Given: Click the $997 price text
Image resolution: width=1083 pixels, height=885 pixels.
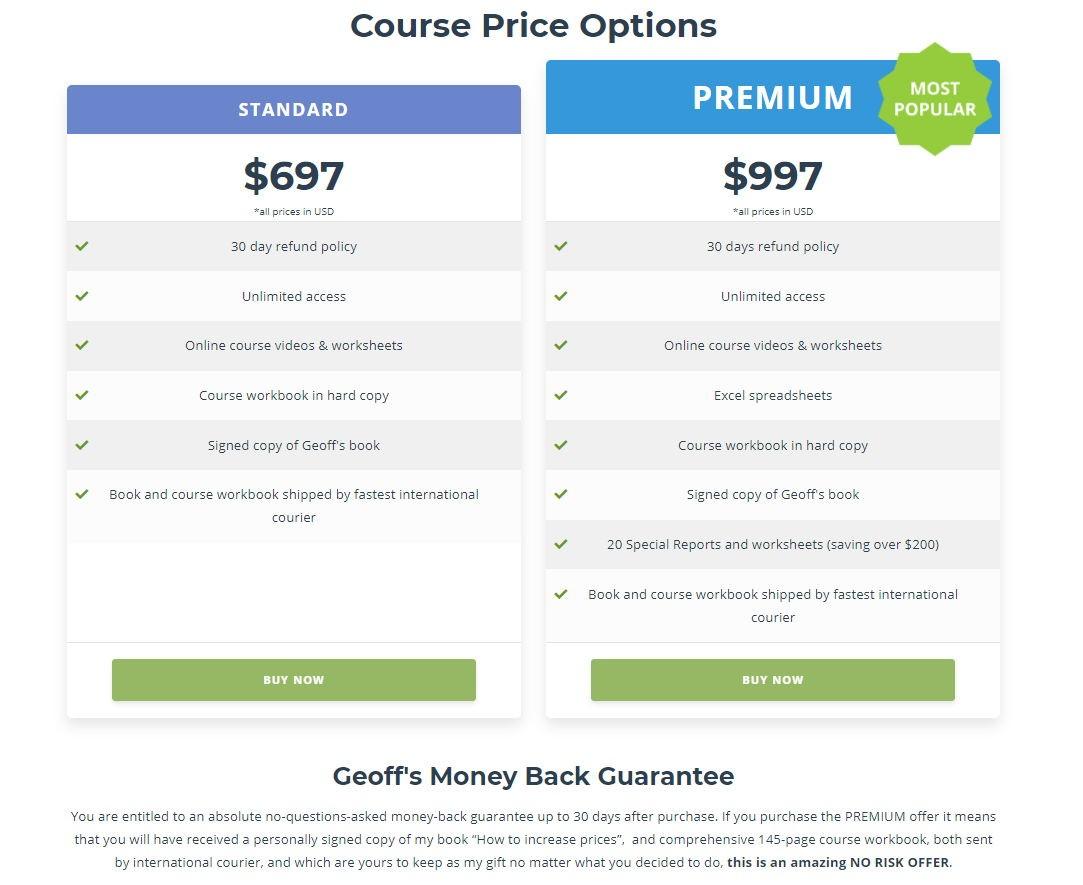Looking at the screenshot, I should point(772,176).
